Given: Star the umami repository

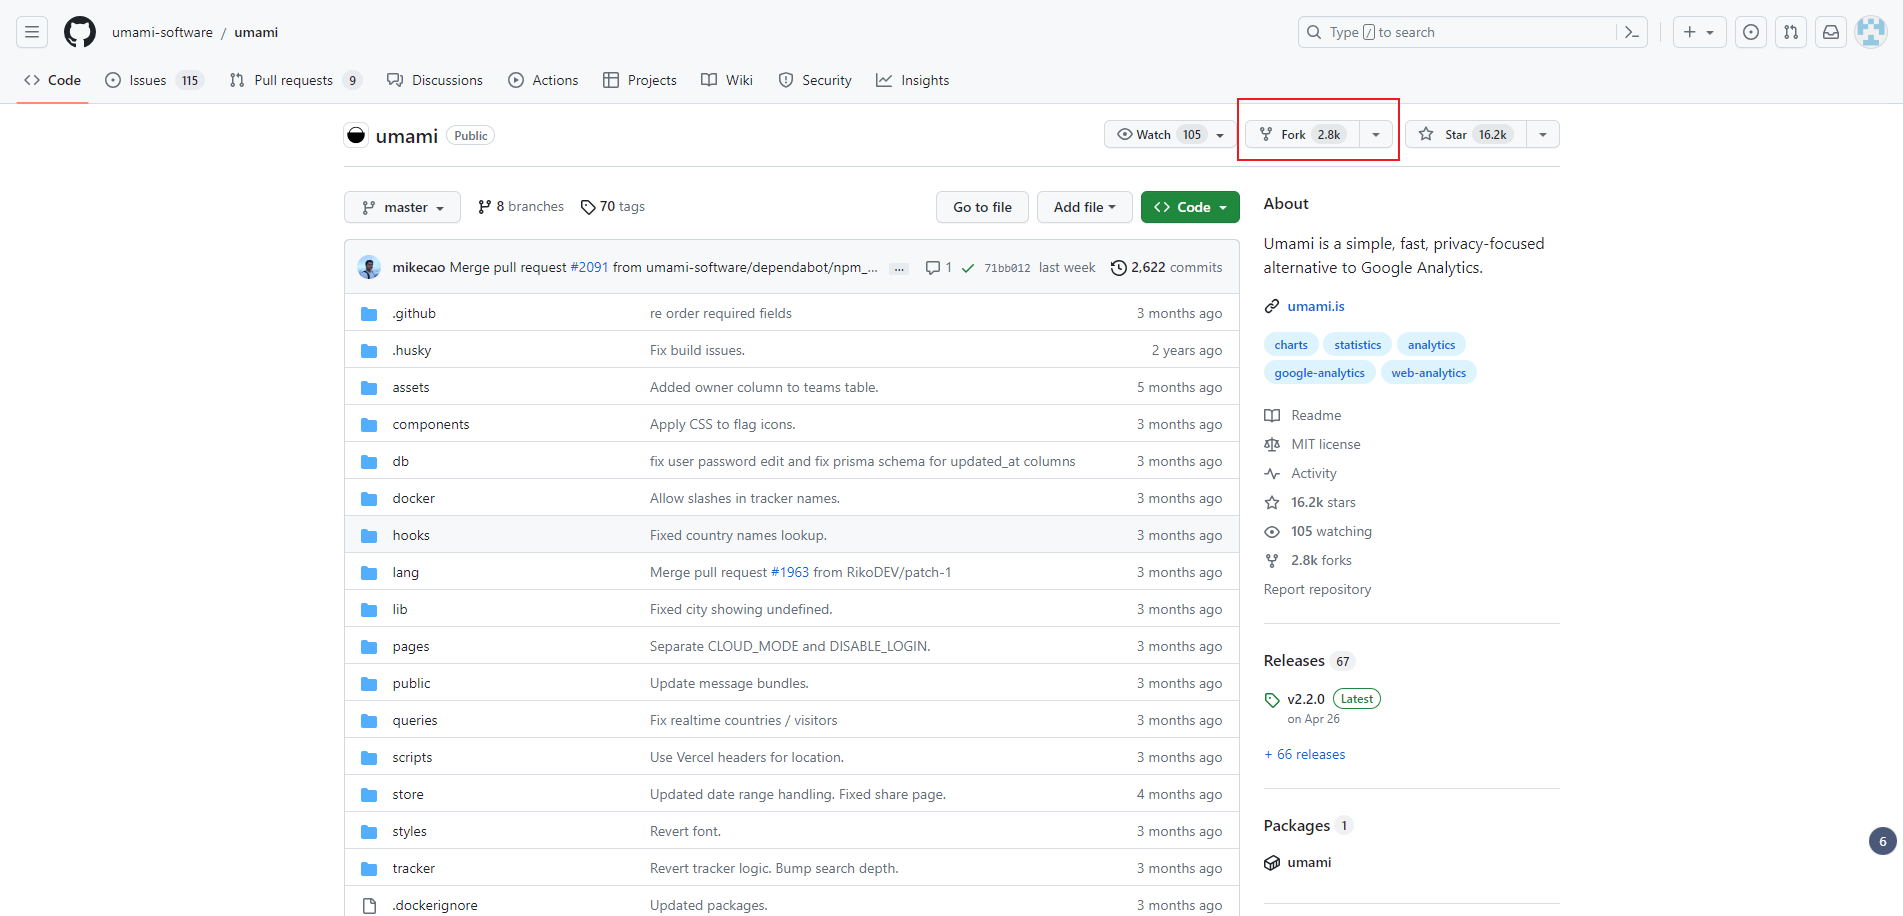Looking at the screenshot, I should pyautogui.click(x=1466, y=134).
